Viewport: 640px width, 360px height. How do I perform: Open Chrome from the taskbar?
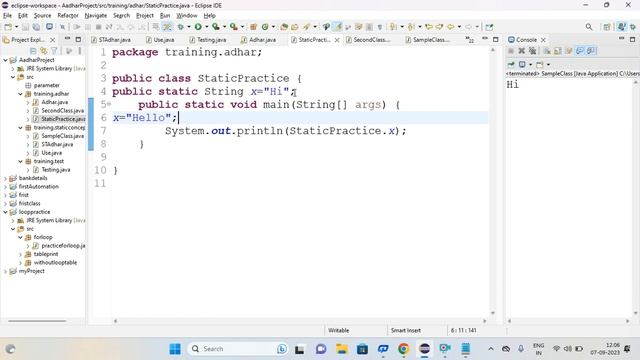[x=404, y=349]
